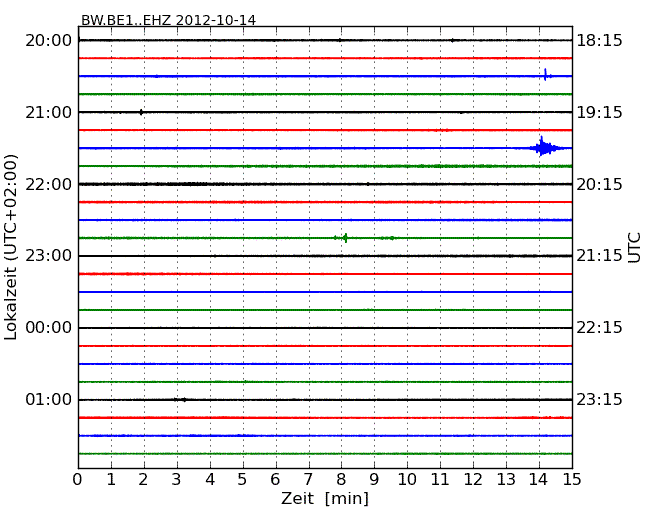
Task: Click the 00:00 local time label
Action: tap(49, 328)
